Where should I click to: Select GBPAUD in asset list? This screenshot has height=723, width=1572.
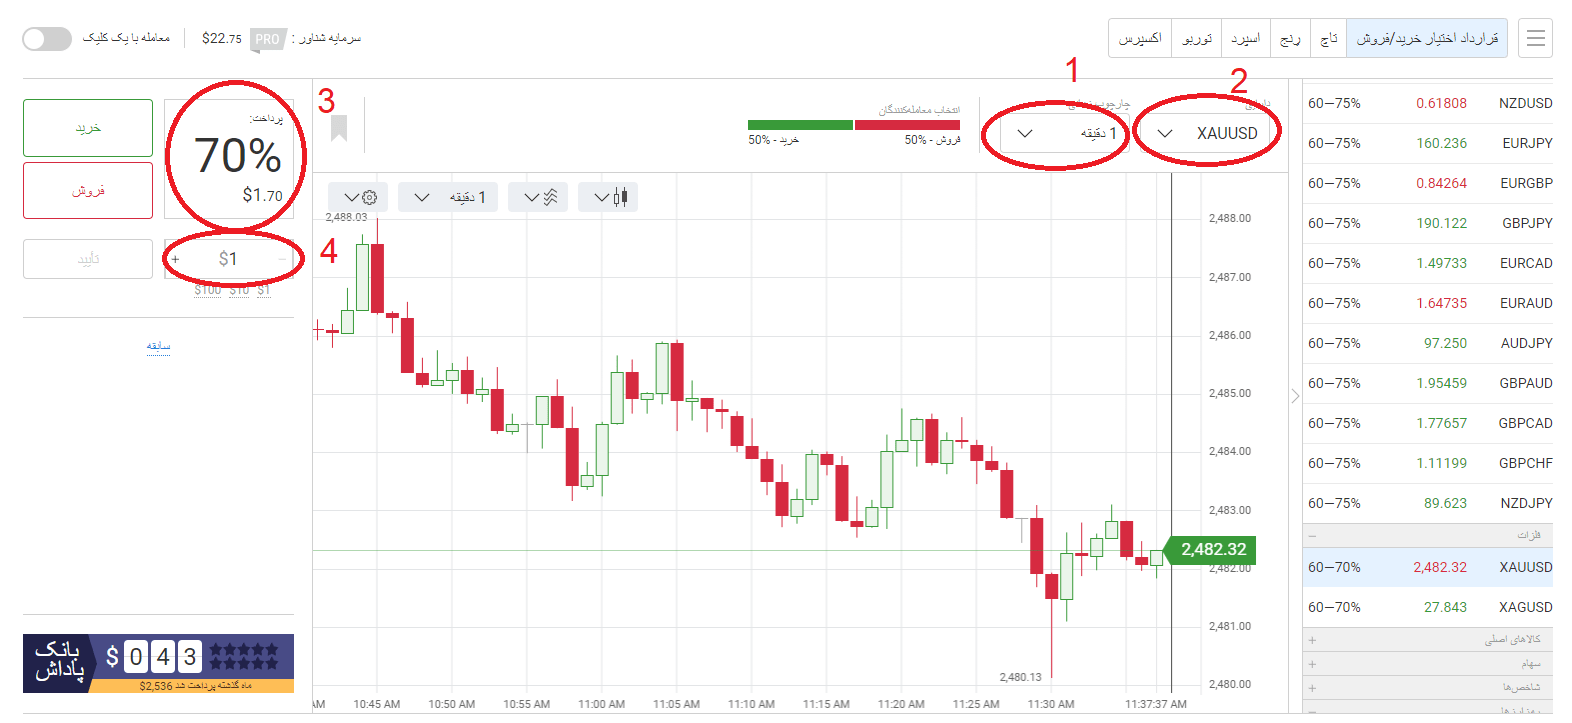pos(1428,383)
